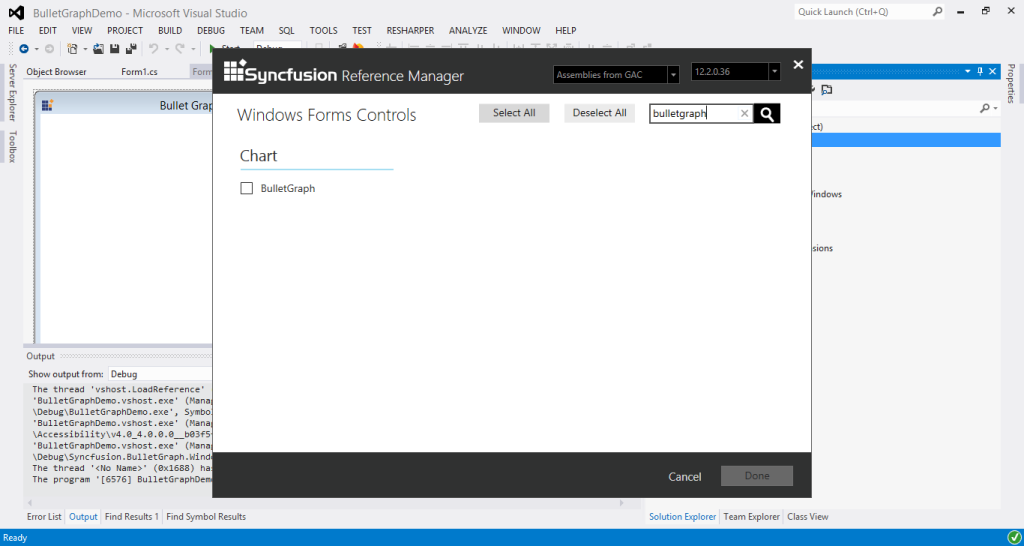Click the Syncfusion logo icon

pyautogui.click(x=234, y=70)
